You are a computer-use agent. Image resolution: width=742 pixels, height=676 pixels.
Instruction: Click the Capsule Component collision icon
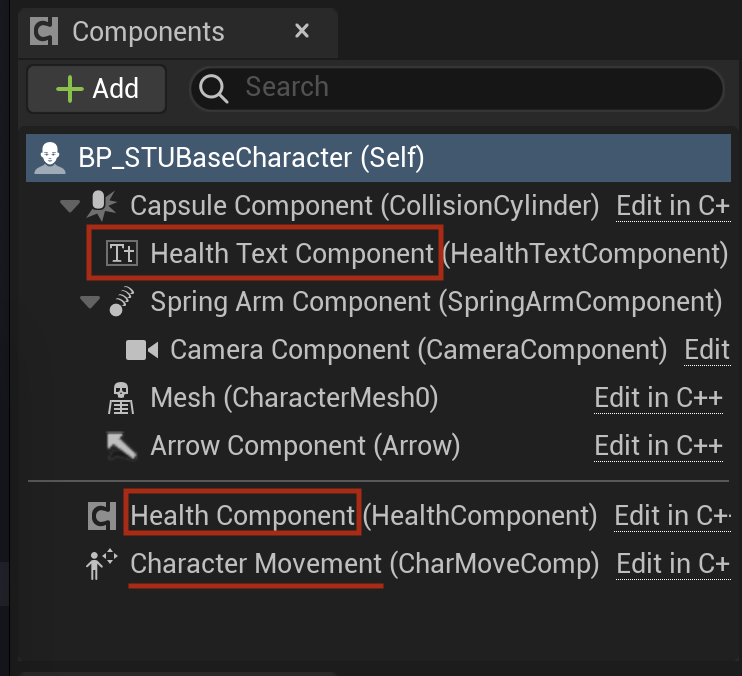click(102, 205)
